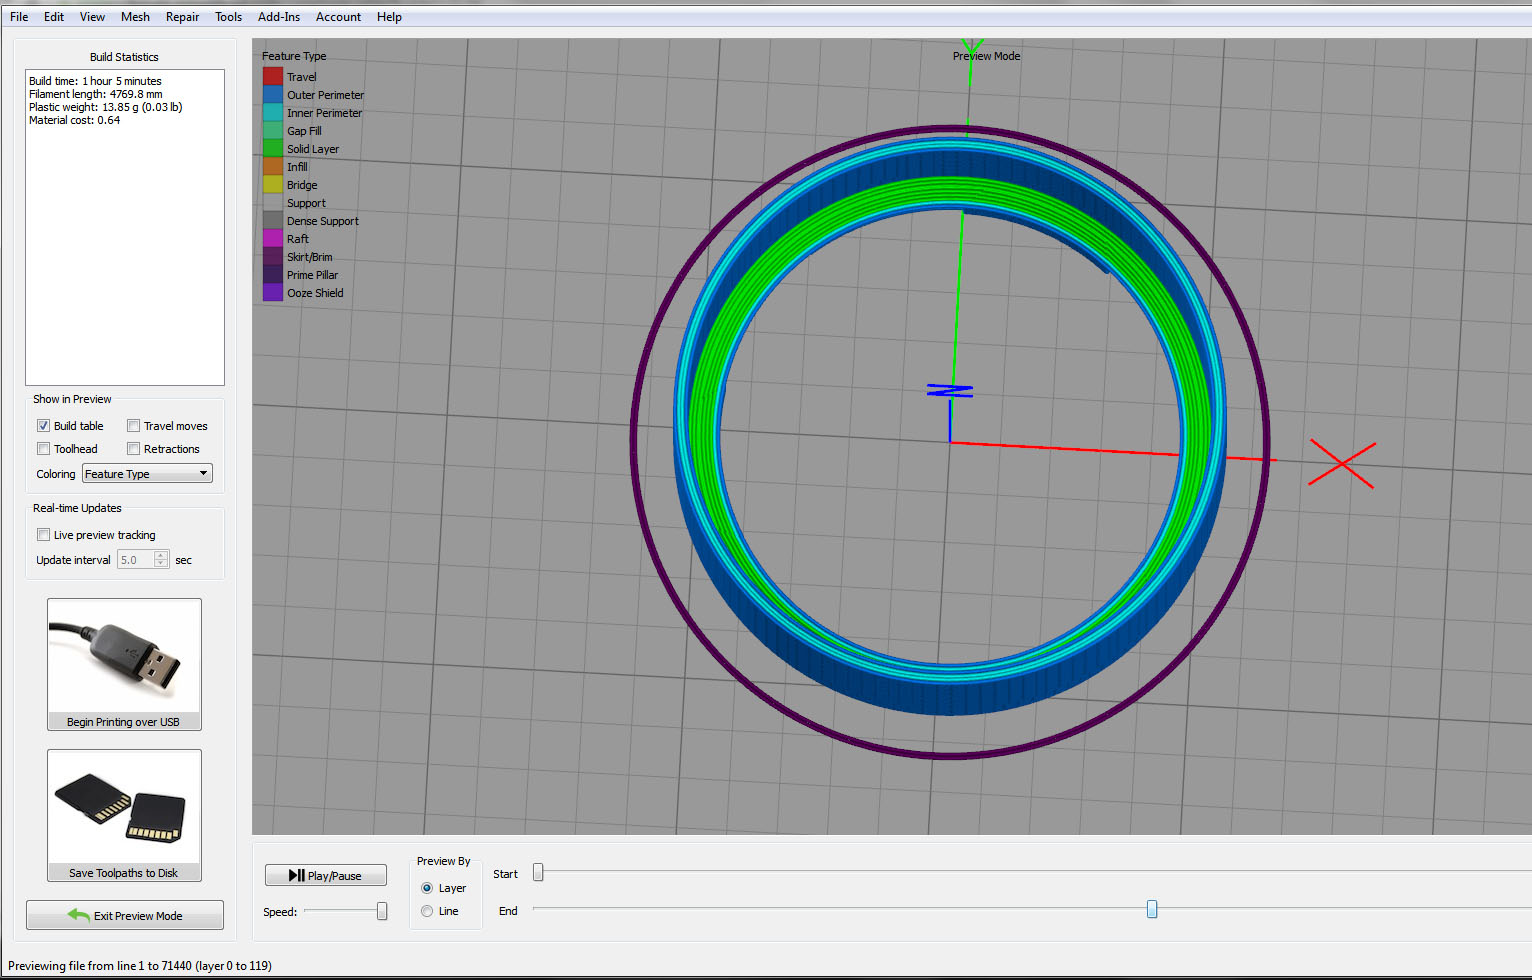Click the Dense Support color swatch

(x=273, y=221)
